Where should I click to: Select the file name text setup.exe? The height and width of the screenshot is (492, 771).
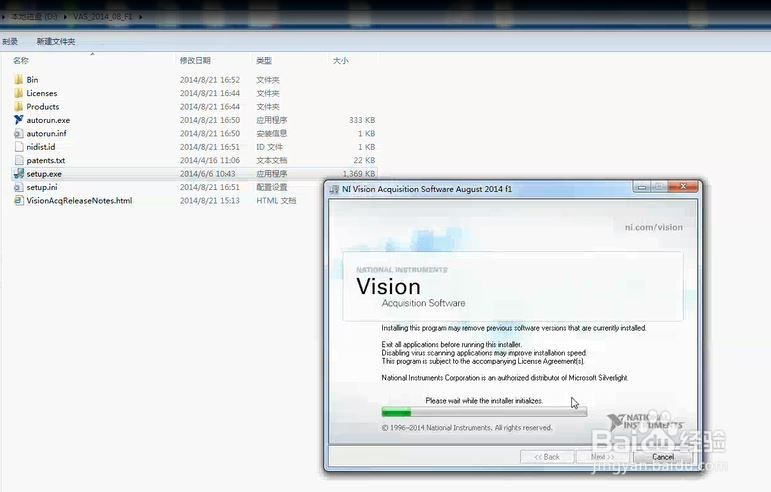[44, 174]
